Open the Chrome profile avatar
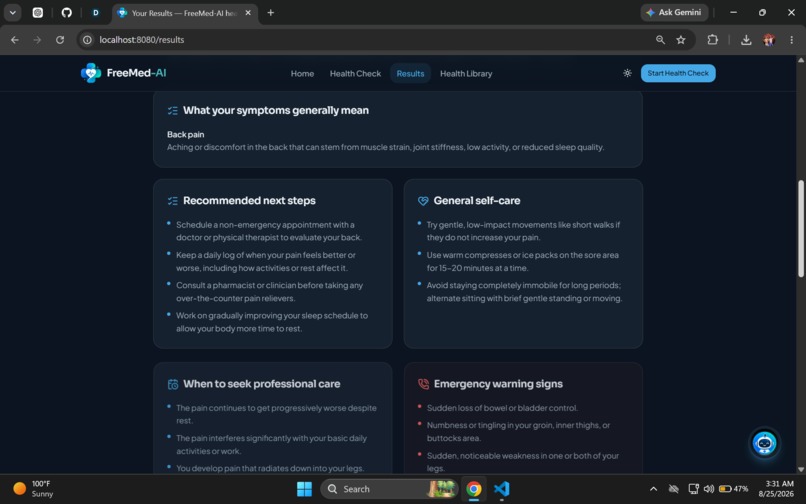This screenshot has width=806, height=504. (x=769, y=40)
